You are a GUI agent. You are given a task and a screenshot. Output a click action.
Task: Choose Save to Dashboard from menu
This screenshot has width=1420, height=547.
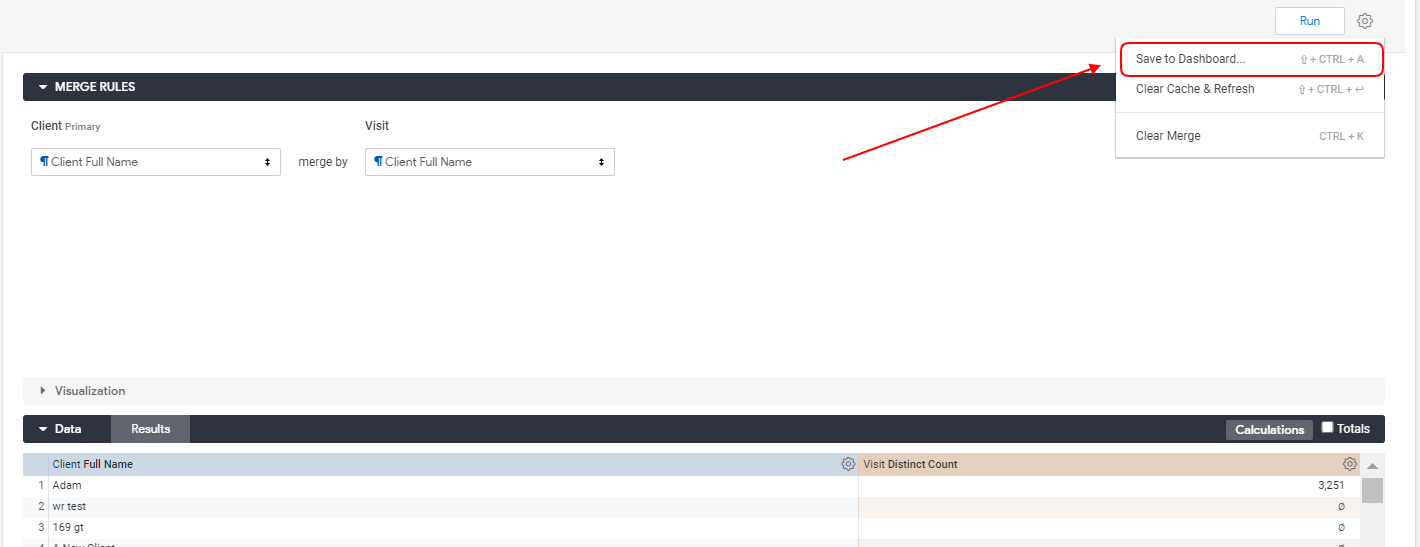1190,59
